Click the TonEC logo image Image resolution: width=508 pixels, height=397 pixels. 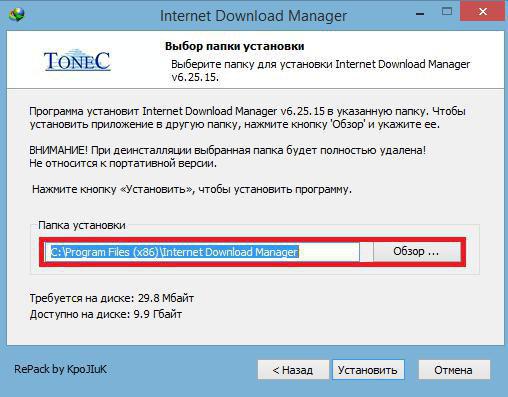(x=77, y=60)
